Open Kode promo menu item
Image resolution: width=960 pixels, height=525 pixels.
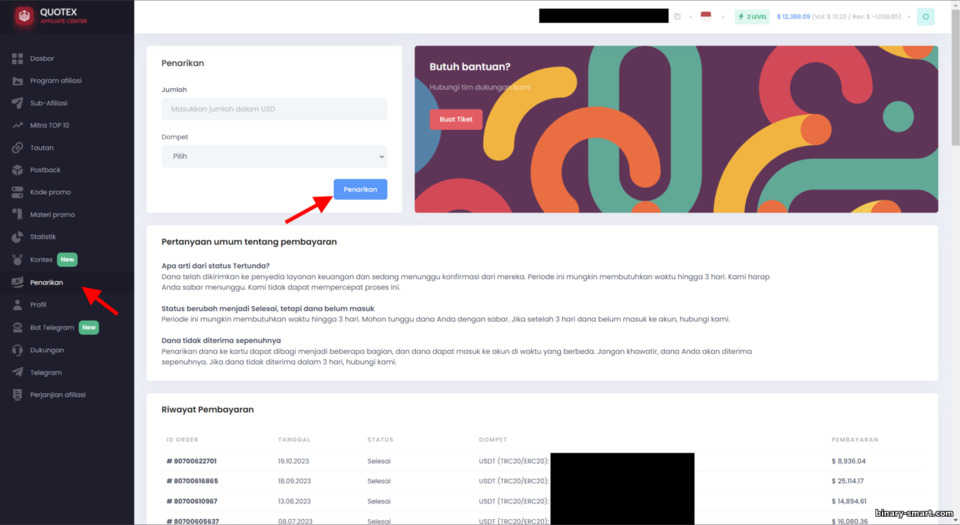click(x=50, y=192)
